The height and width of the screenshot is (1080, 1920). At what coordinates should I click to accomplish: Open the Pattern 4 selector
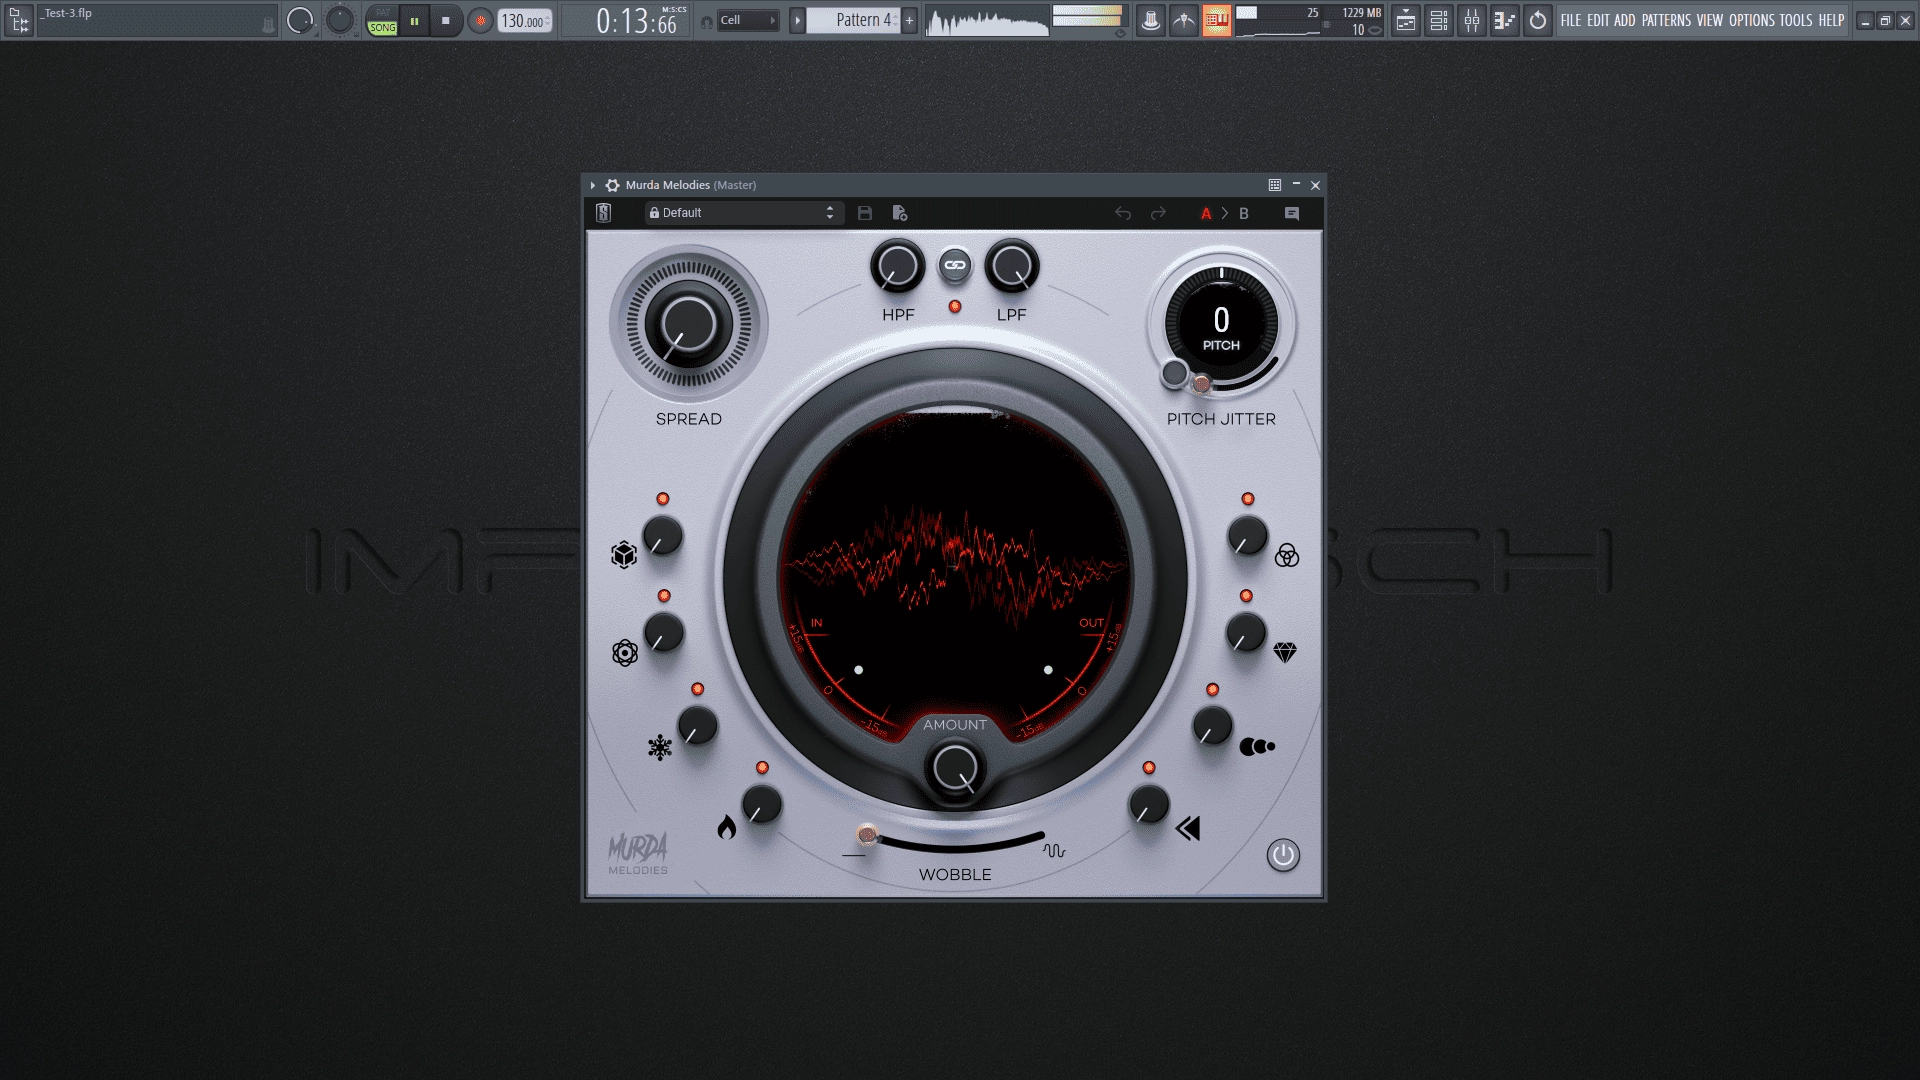(853, 20)
